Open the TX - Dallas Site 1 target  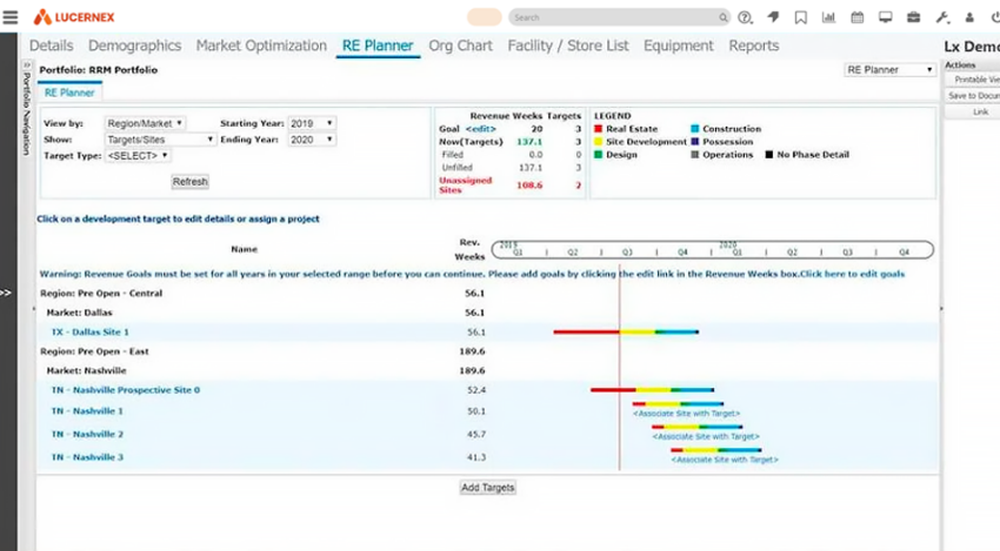pos(90,332)
